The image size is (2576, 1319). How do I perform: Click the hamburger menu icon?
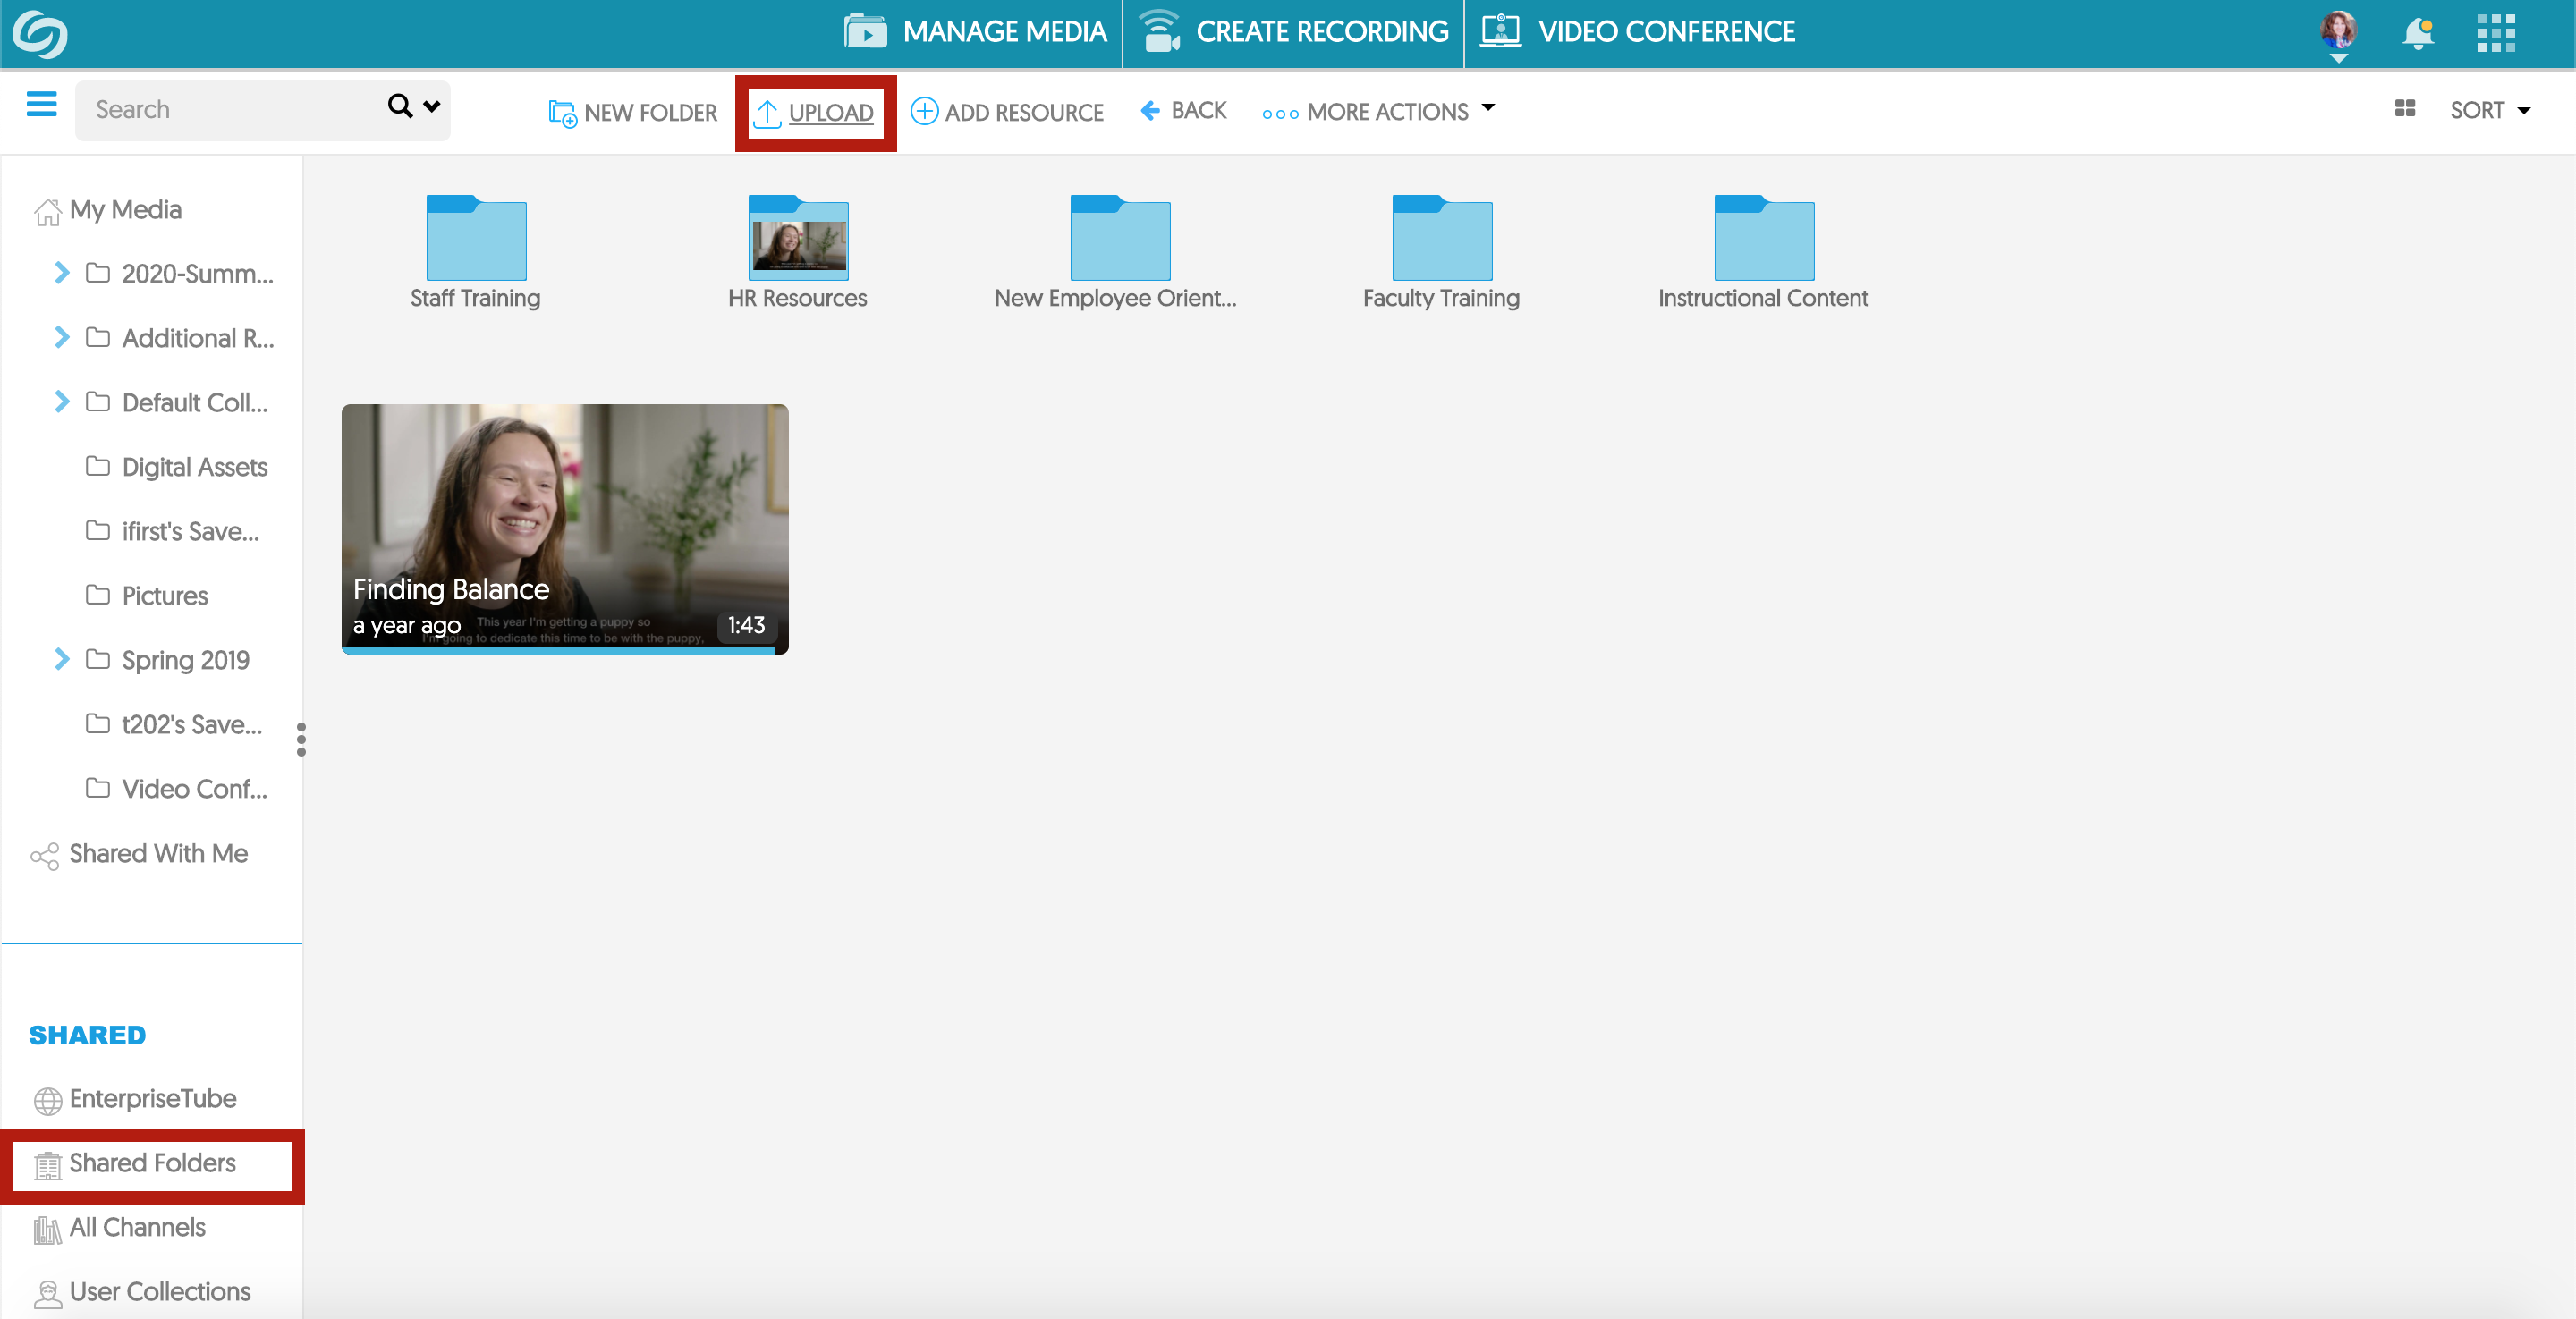click(x=41, y=104)
